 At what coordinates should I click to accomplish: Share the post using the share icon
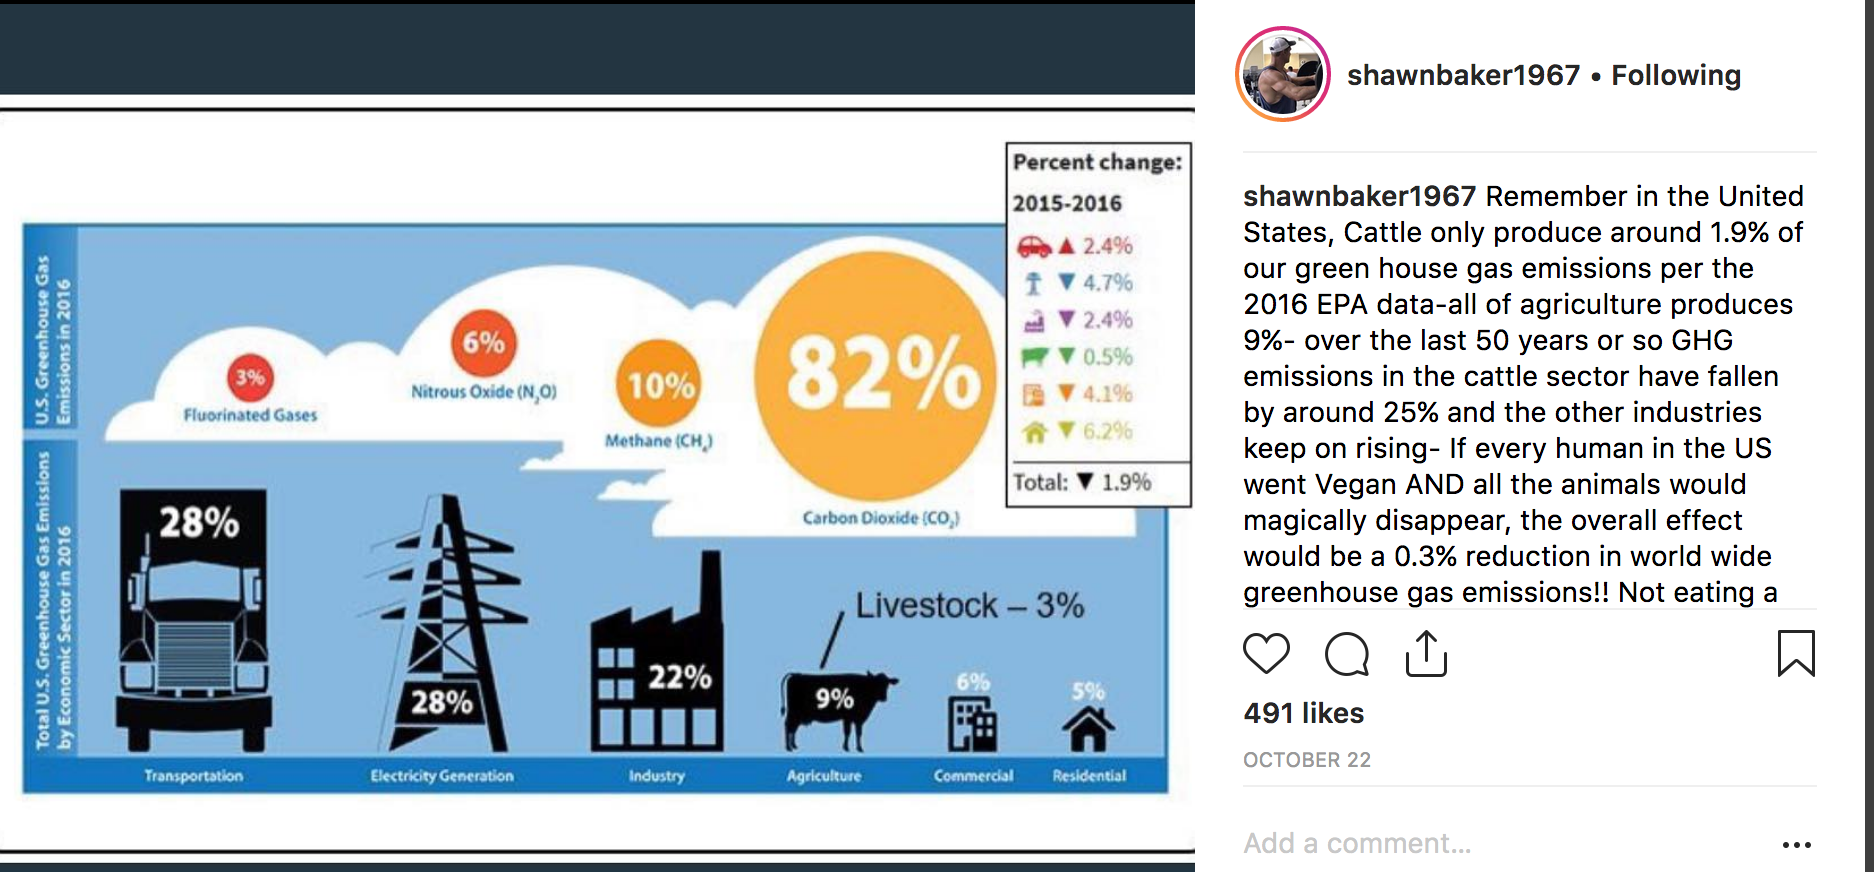(x=1426, y=654)
